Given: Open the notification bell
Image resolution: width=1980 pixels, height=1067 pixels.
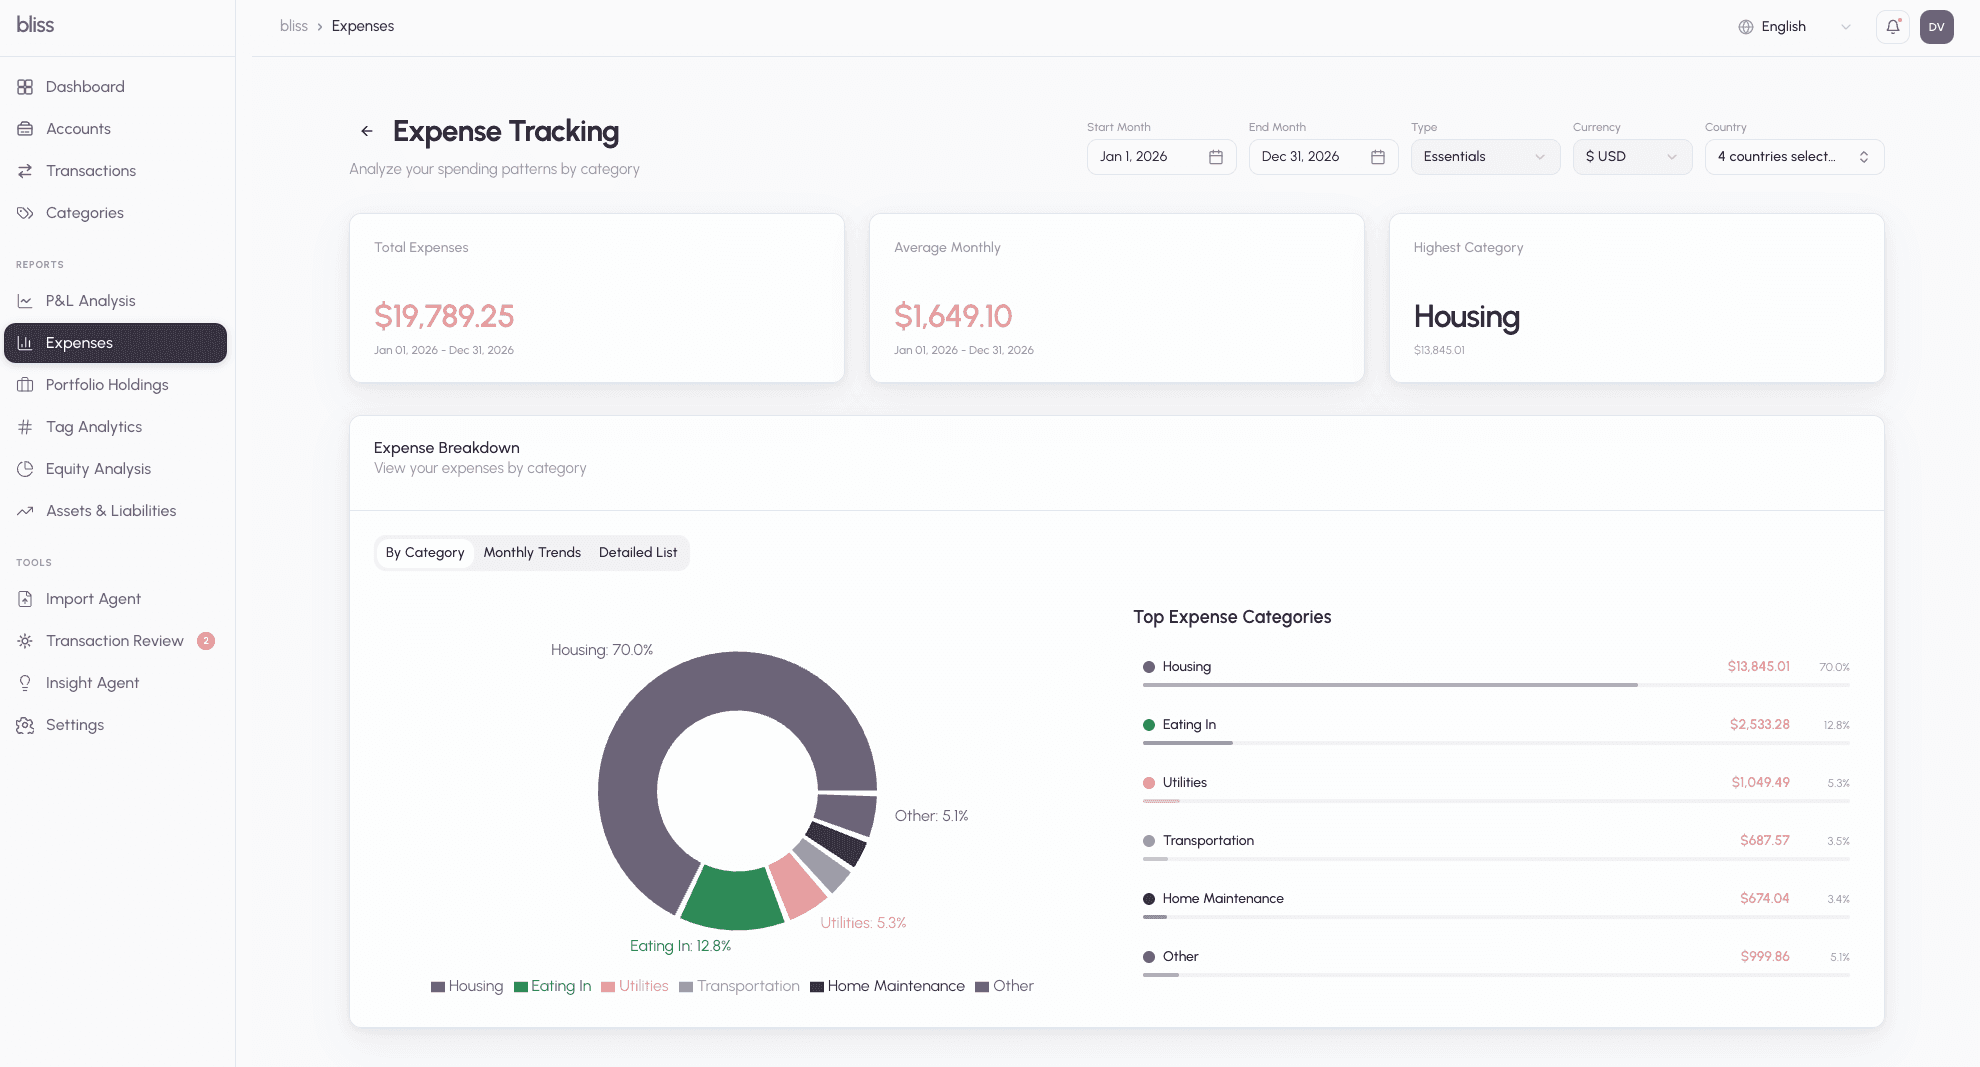Looking at the screenshot, I should [x=1892, y=27].
